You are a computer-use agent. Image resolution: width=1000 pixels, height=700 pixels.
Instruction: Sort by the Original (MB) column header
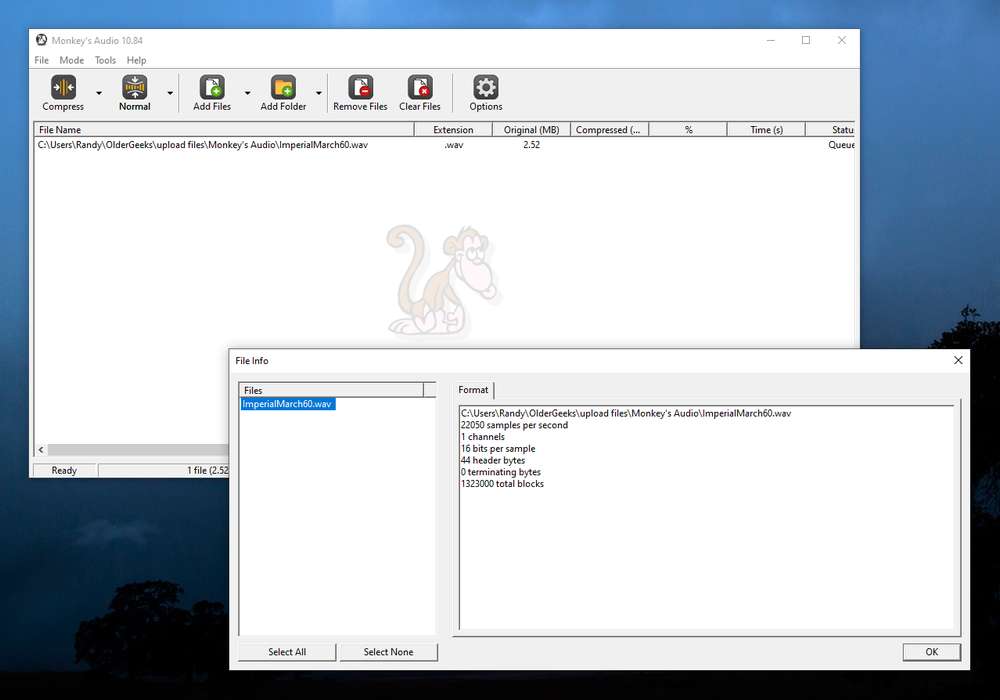[531, 129]
